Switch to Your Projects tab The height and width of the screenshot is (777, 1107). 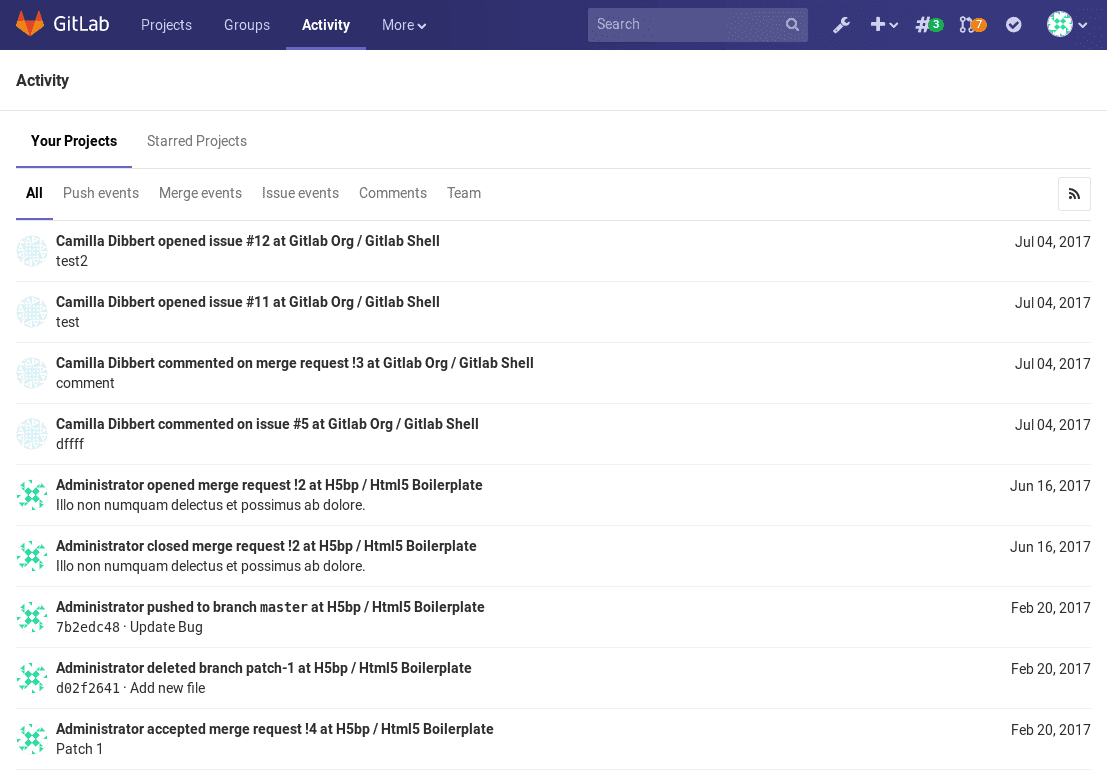74,141
